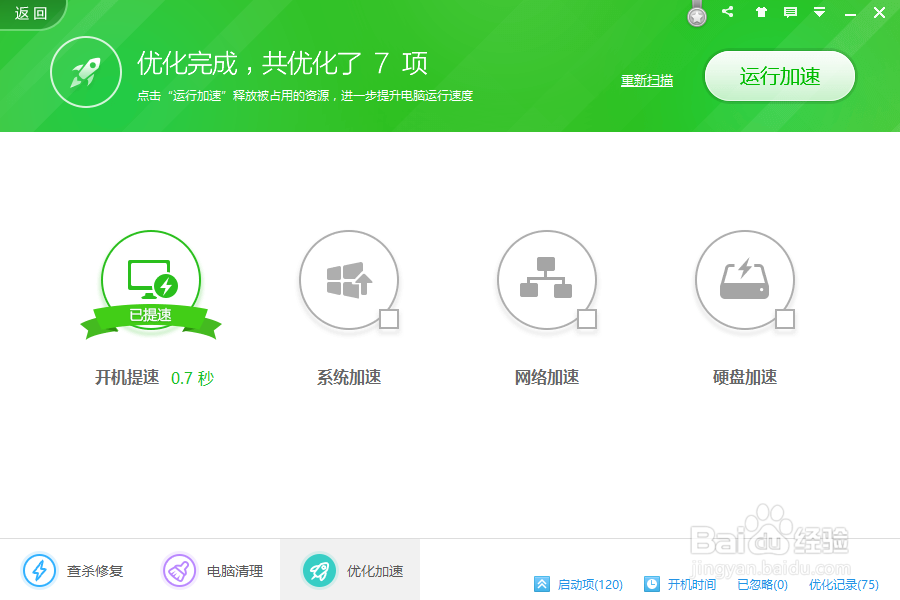The width and height of the screenshot is (900, 600).
Task: Click the 重新扫描 rescan link
Action: tap(646, 81)
